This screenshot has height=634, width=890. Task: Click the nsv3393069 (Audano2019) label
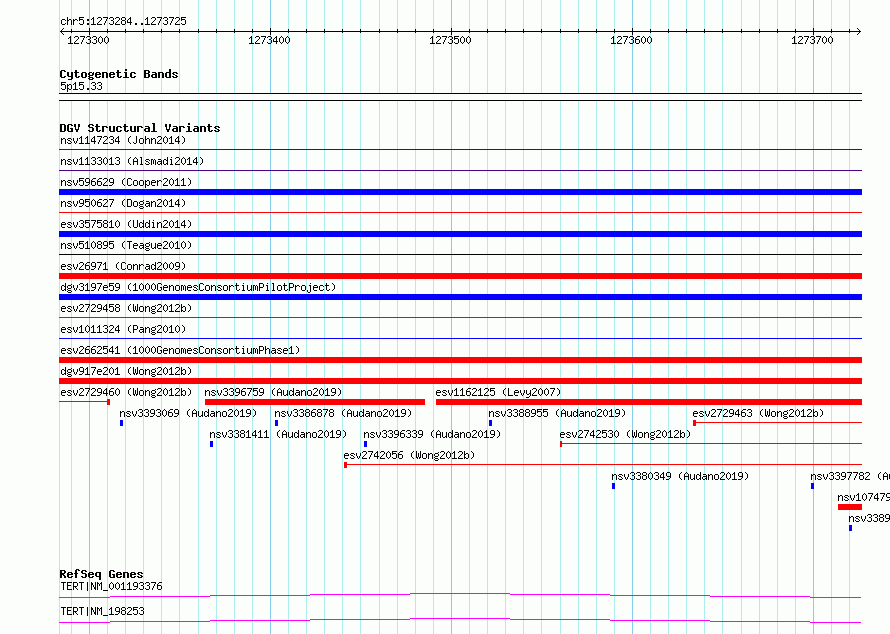click(188, 413)
